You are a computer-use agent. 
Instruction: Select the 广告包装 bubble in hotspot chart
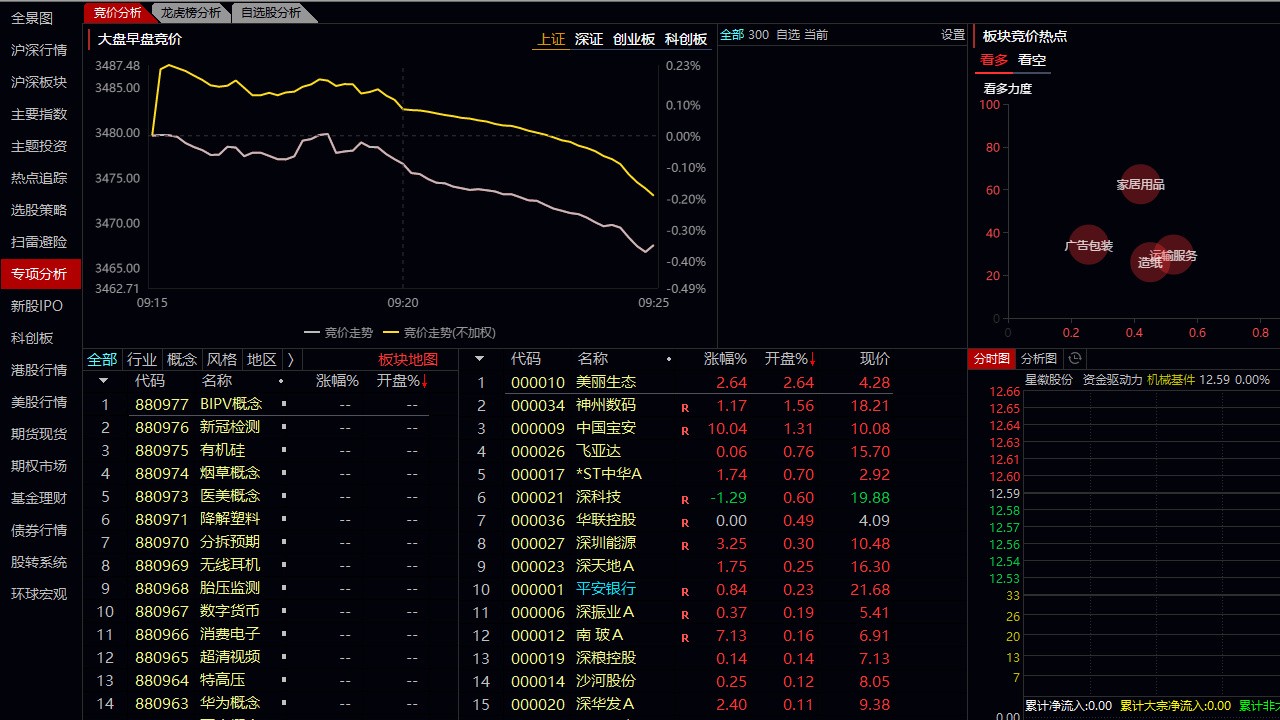[1088, 245]
